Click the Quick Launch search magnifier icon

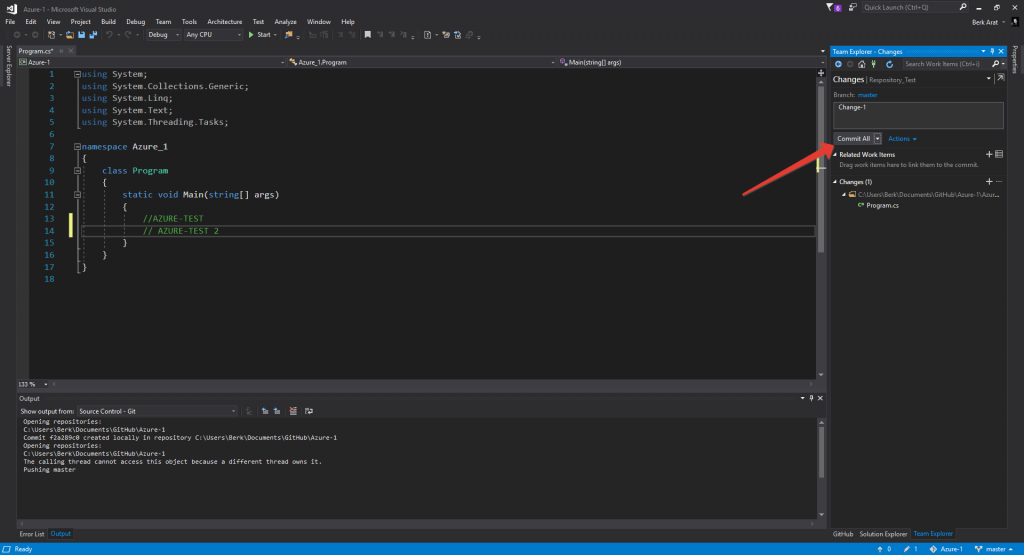point(963,7)
